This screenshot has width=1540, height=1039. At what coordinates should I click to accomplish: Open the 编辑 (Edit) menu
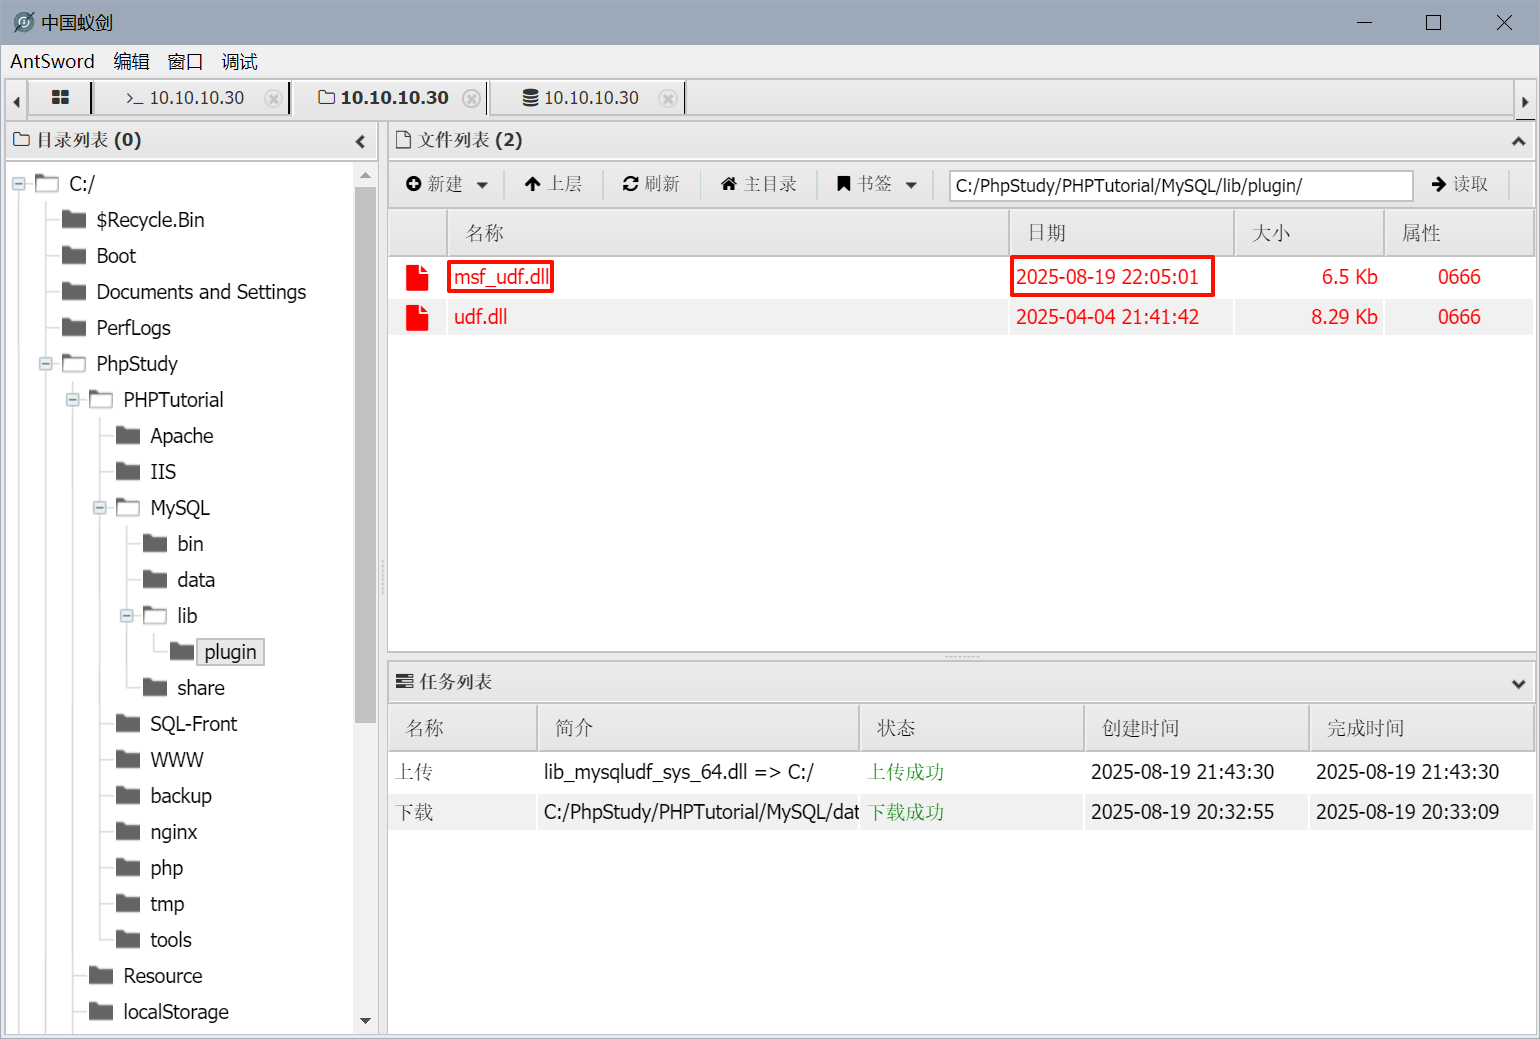131,62
